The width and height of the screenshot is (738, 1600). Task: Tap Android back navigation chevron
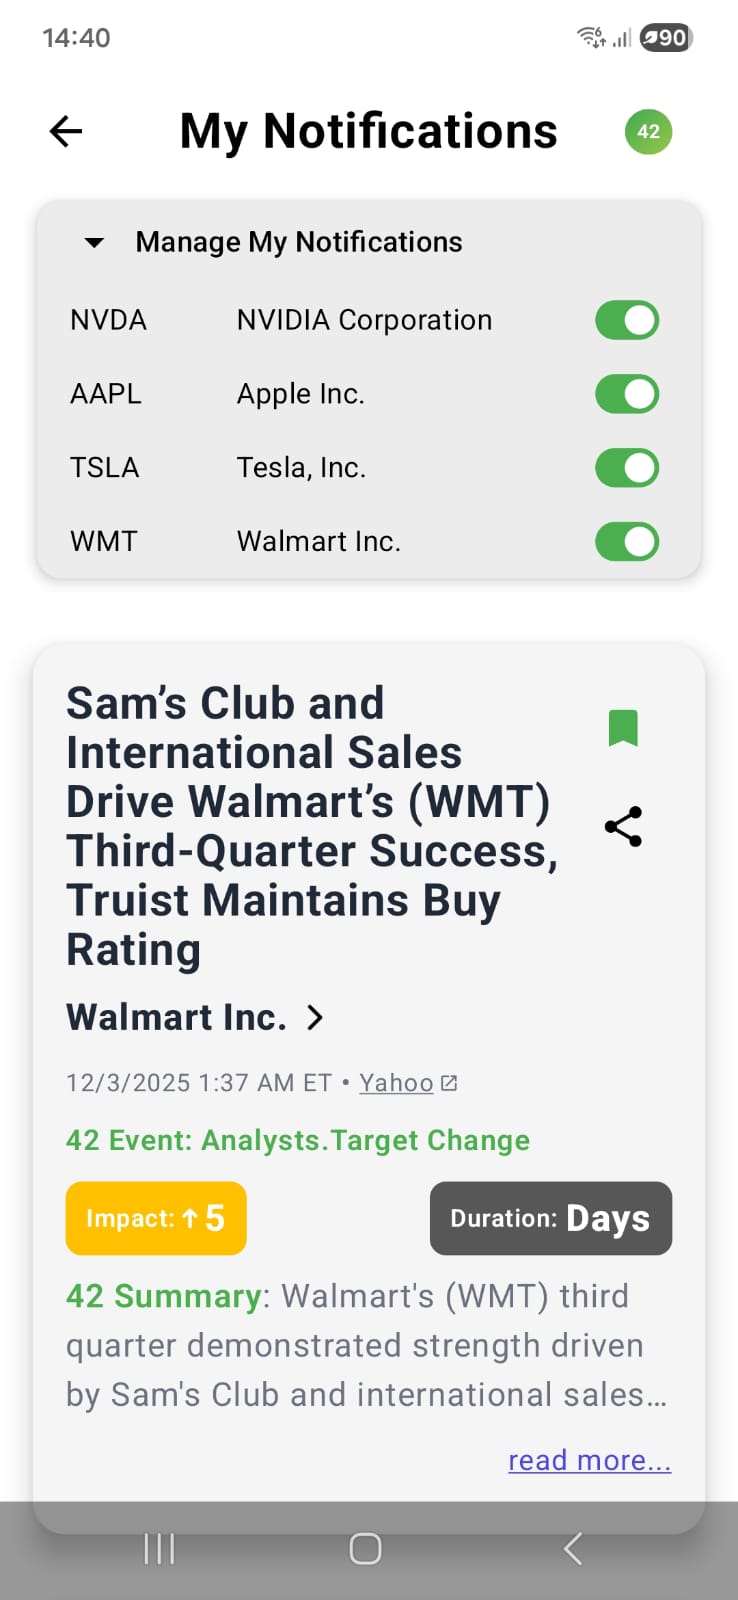[572, 1549]
